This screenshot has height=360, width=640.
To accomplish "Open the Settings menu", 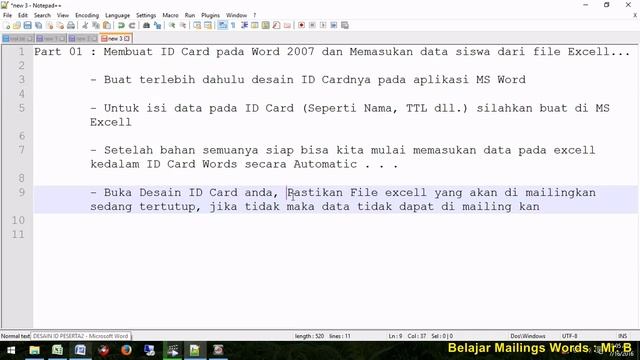I will (x=146, y=15).
